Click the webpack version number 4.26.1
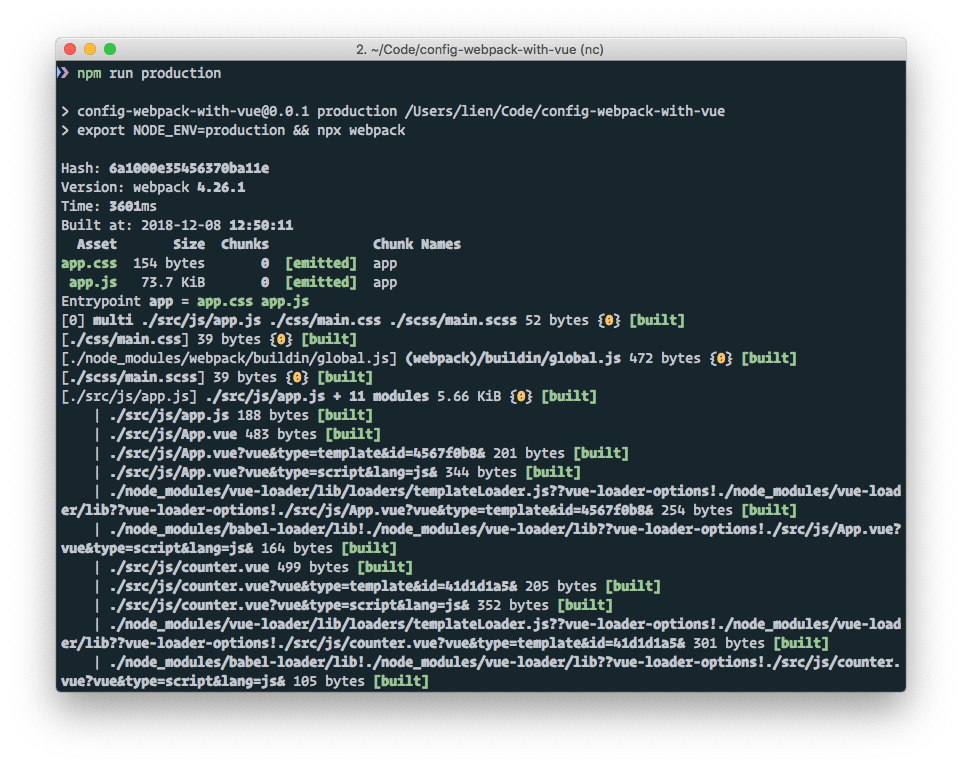The image size is (962, 766). click(221, 187)
